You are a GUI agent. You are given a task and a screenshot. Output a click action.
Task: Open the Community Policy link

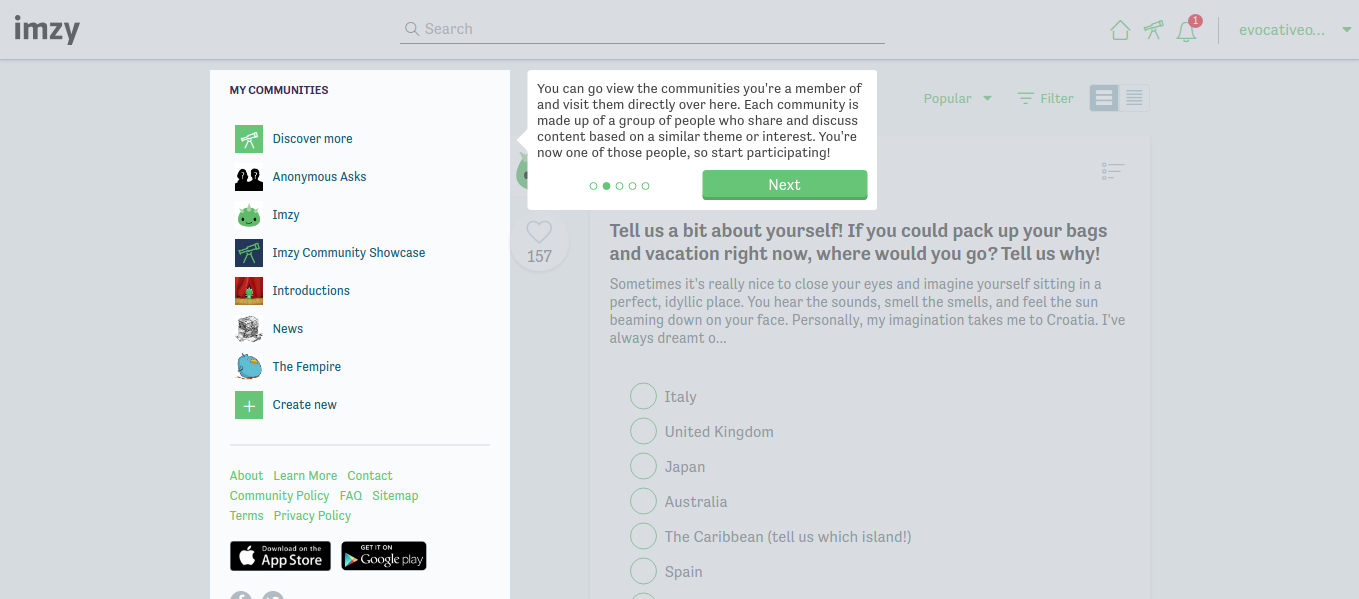click(279, 496)
